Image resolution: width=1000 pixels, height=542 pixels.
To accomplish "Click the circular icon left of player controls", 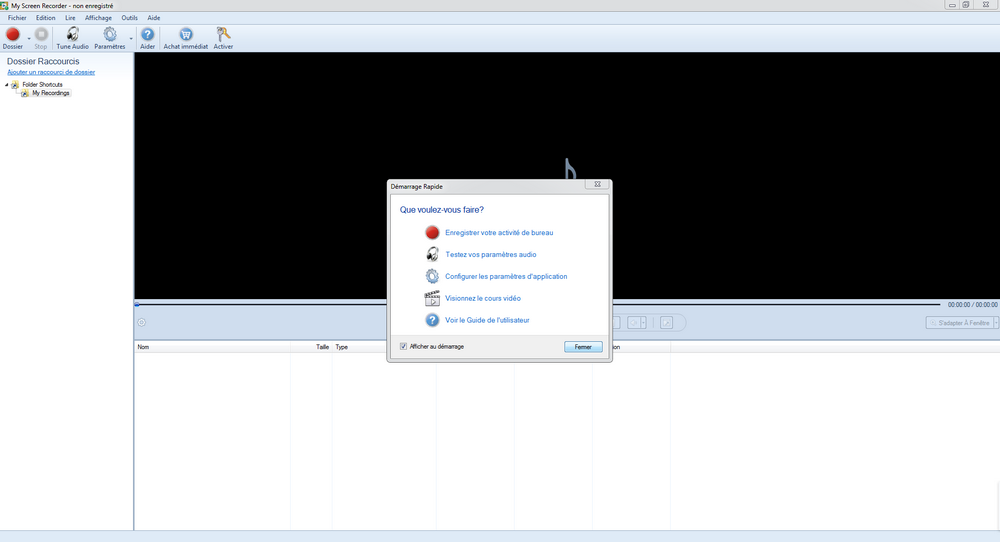I will coord(142,323).
